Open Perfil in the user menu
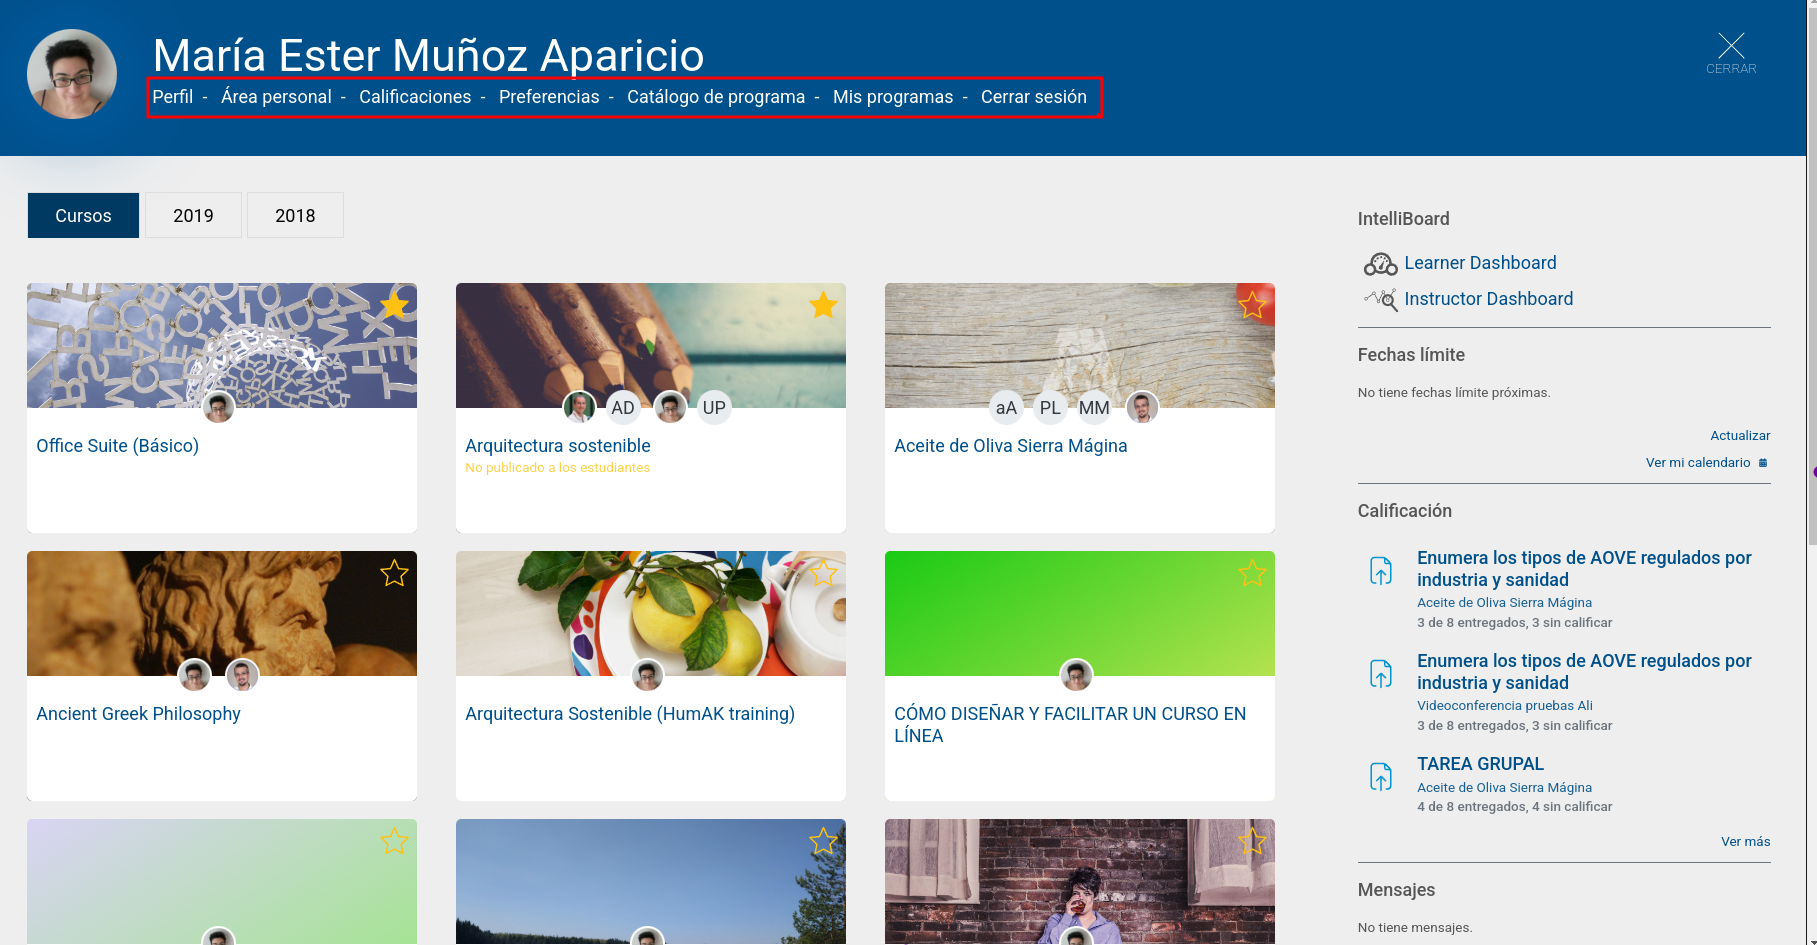The image size is (1817, 945). (173, 97)
